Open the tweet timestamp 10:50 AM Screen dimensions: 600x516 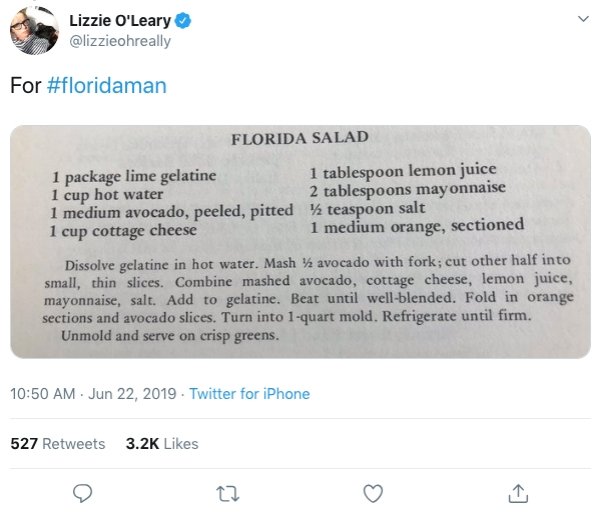click(x=42, y=394)
